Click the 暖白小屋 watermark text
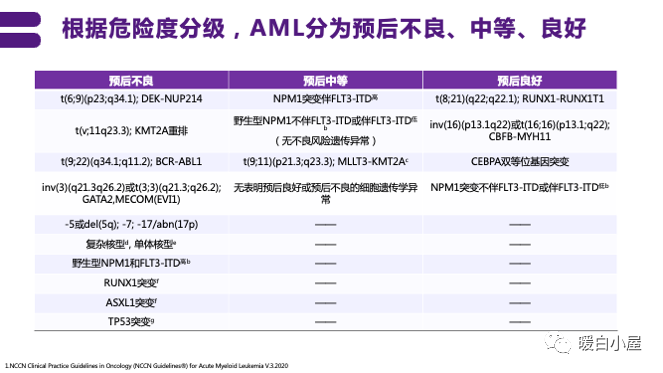 pyautogui.click(x=610, y=343)
